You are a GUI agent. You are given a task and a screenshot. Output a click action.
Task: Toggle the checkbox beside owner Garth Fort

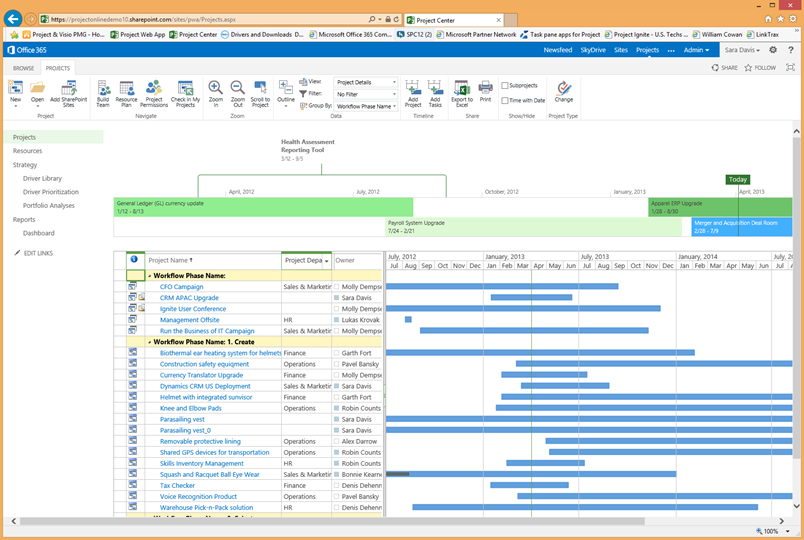tap(337, 353)
